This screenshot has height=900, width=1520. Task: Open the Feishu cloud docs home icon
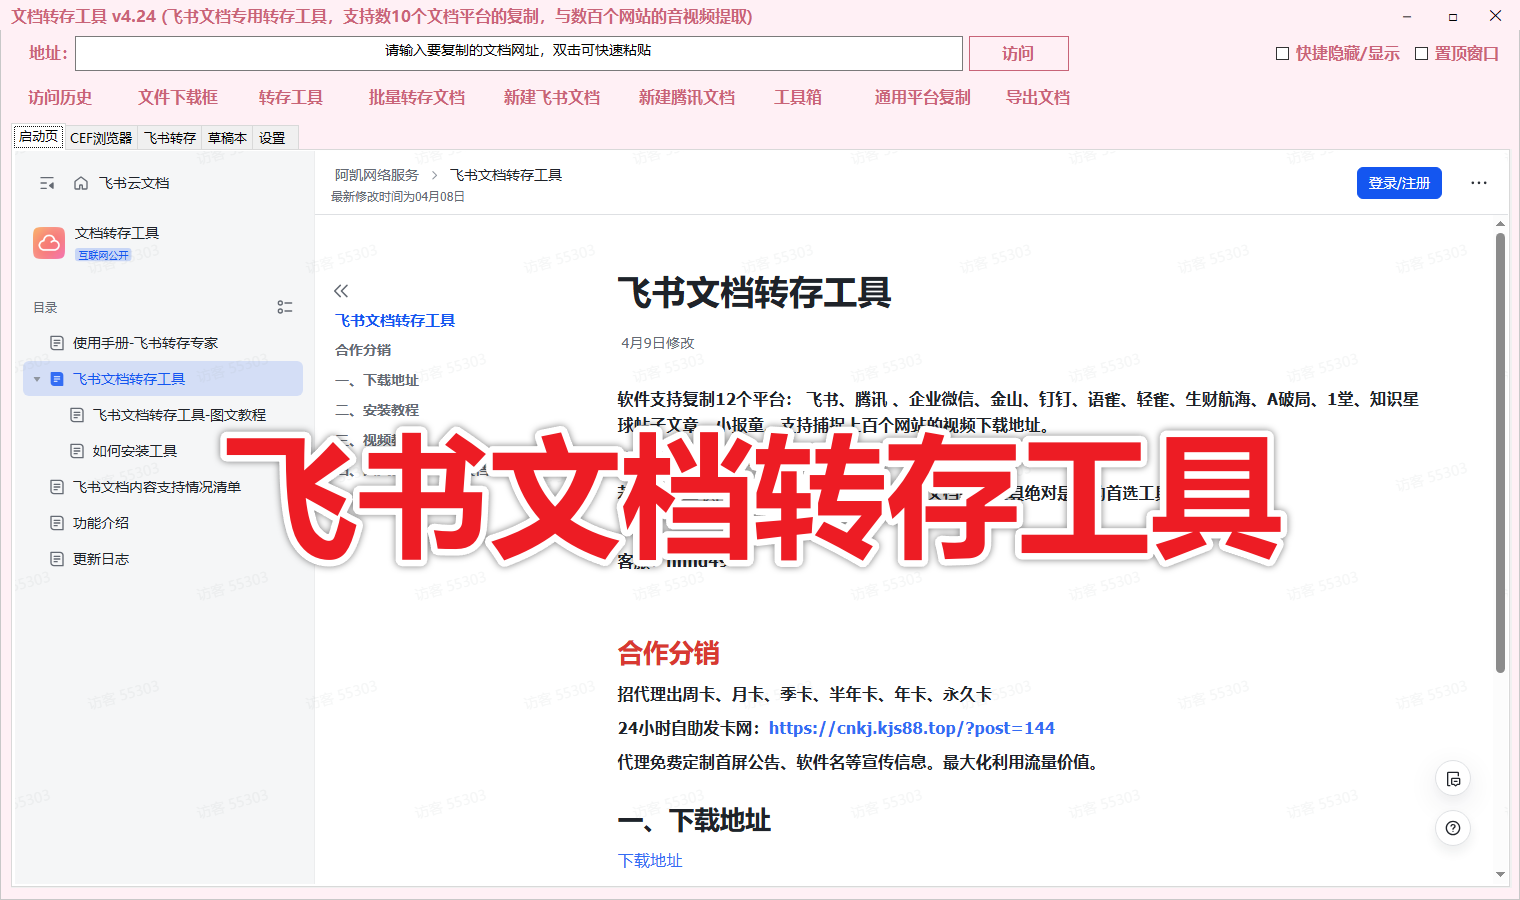point(80,183)
